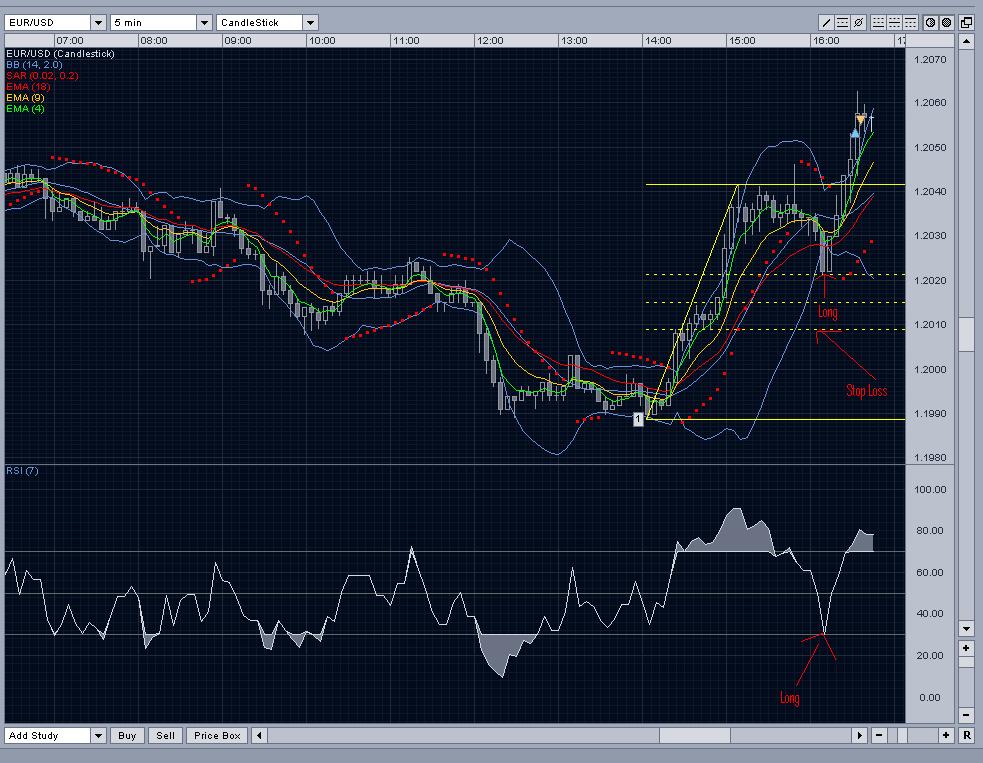Click the vertical scrollbar up arrow
The width and height of the screenshot is (983, 763).
pos(966,42)
